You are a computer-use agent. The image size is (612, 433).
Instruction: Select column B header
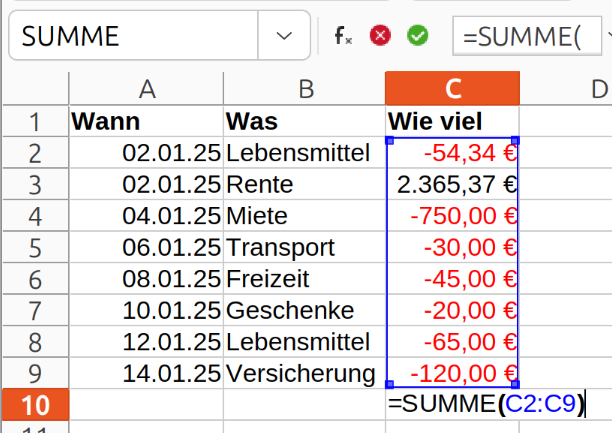point(304,88)
